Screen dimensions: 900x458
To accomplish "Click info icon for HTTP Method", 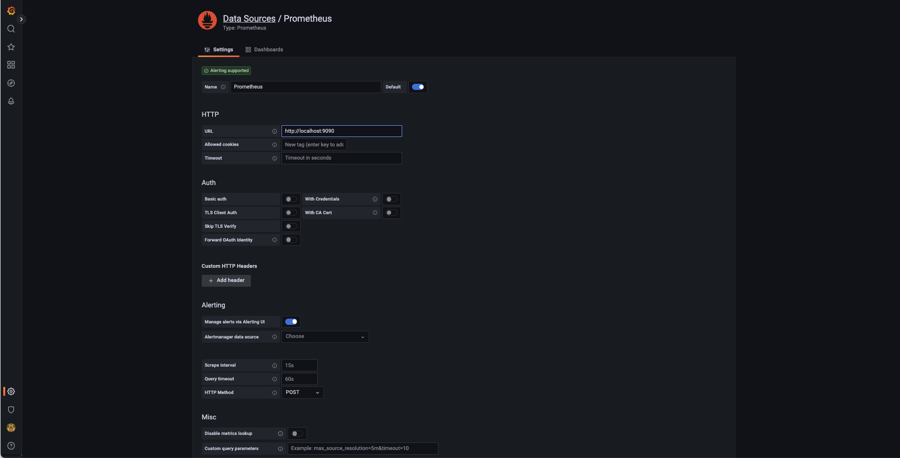I will (x=274, y=393).
